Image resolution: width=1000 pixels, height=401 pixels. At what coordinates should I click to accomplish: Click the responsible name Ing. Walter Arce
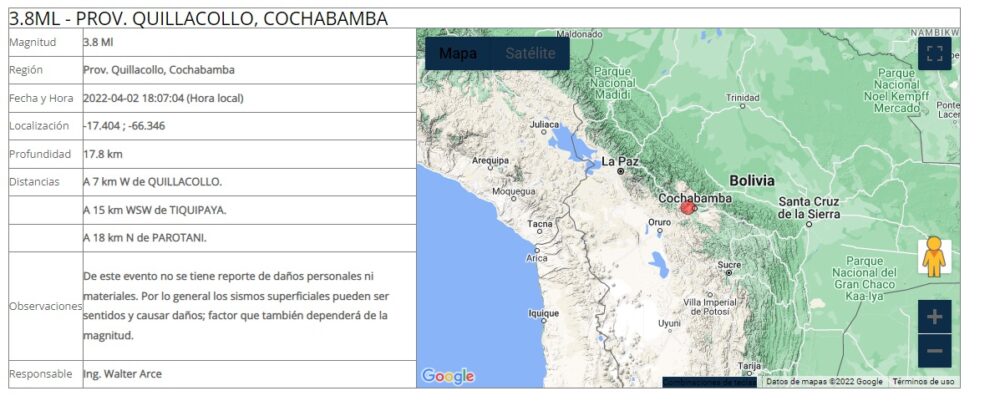pyautogui.click(x=122, y=374)
